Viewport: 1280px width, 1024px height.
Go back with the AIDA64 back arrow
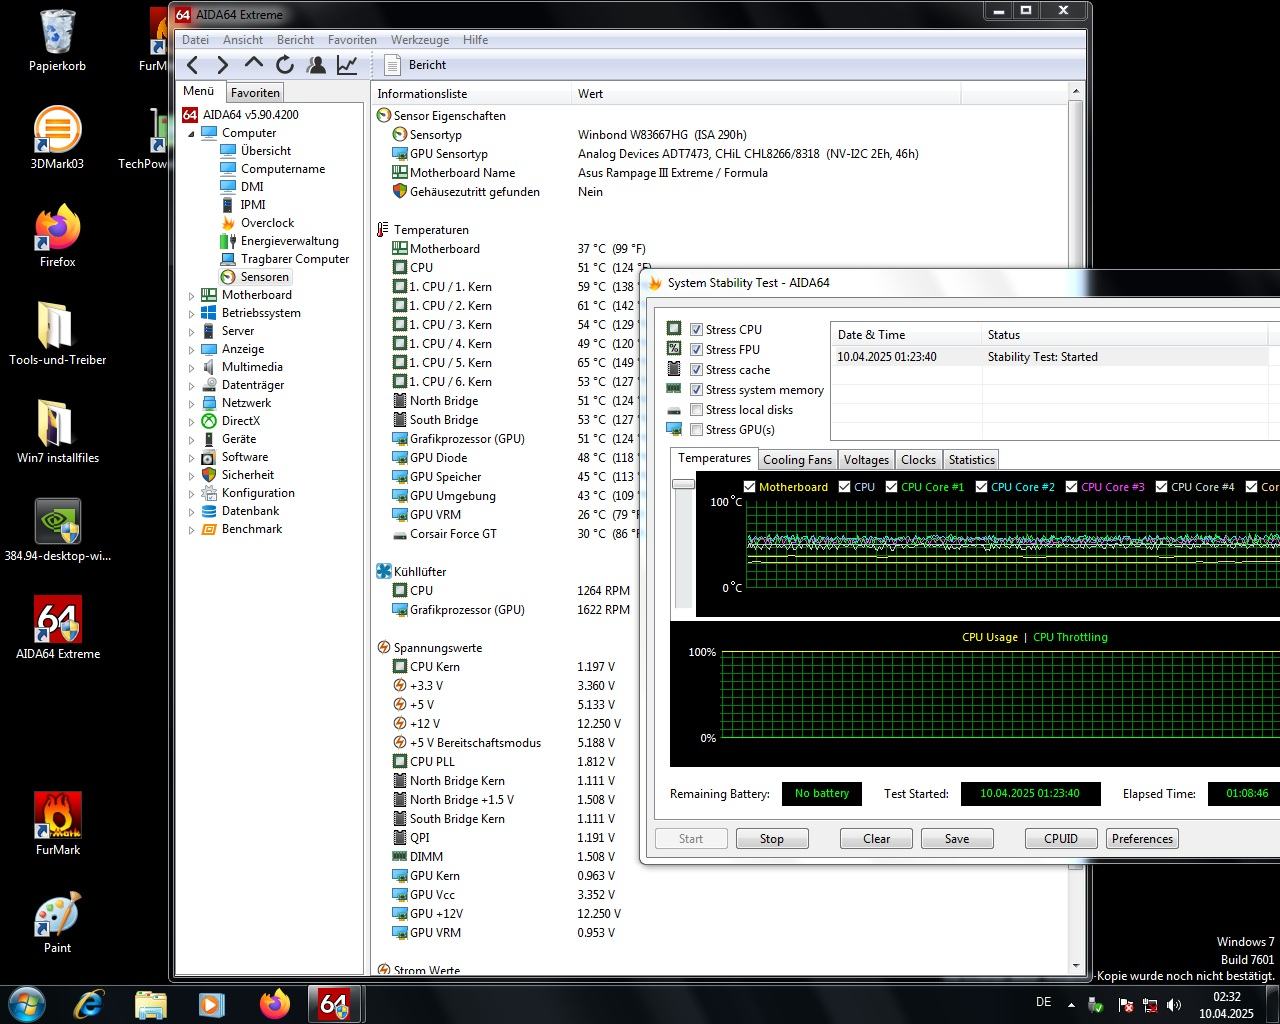[193, 65]
